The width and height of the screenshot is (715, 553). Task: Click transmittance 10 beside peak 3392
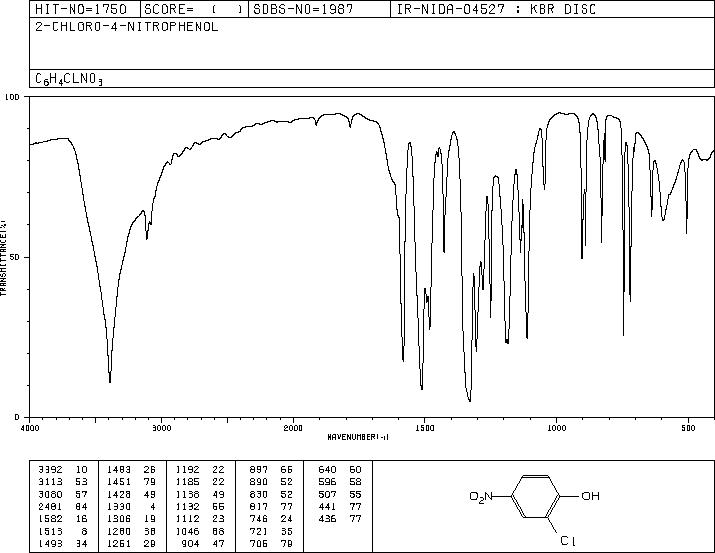[x=81, y=470]
